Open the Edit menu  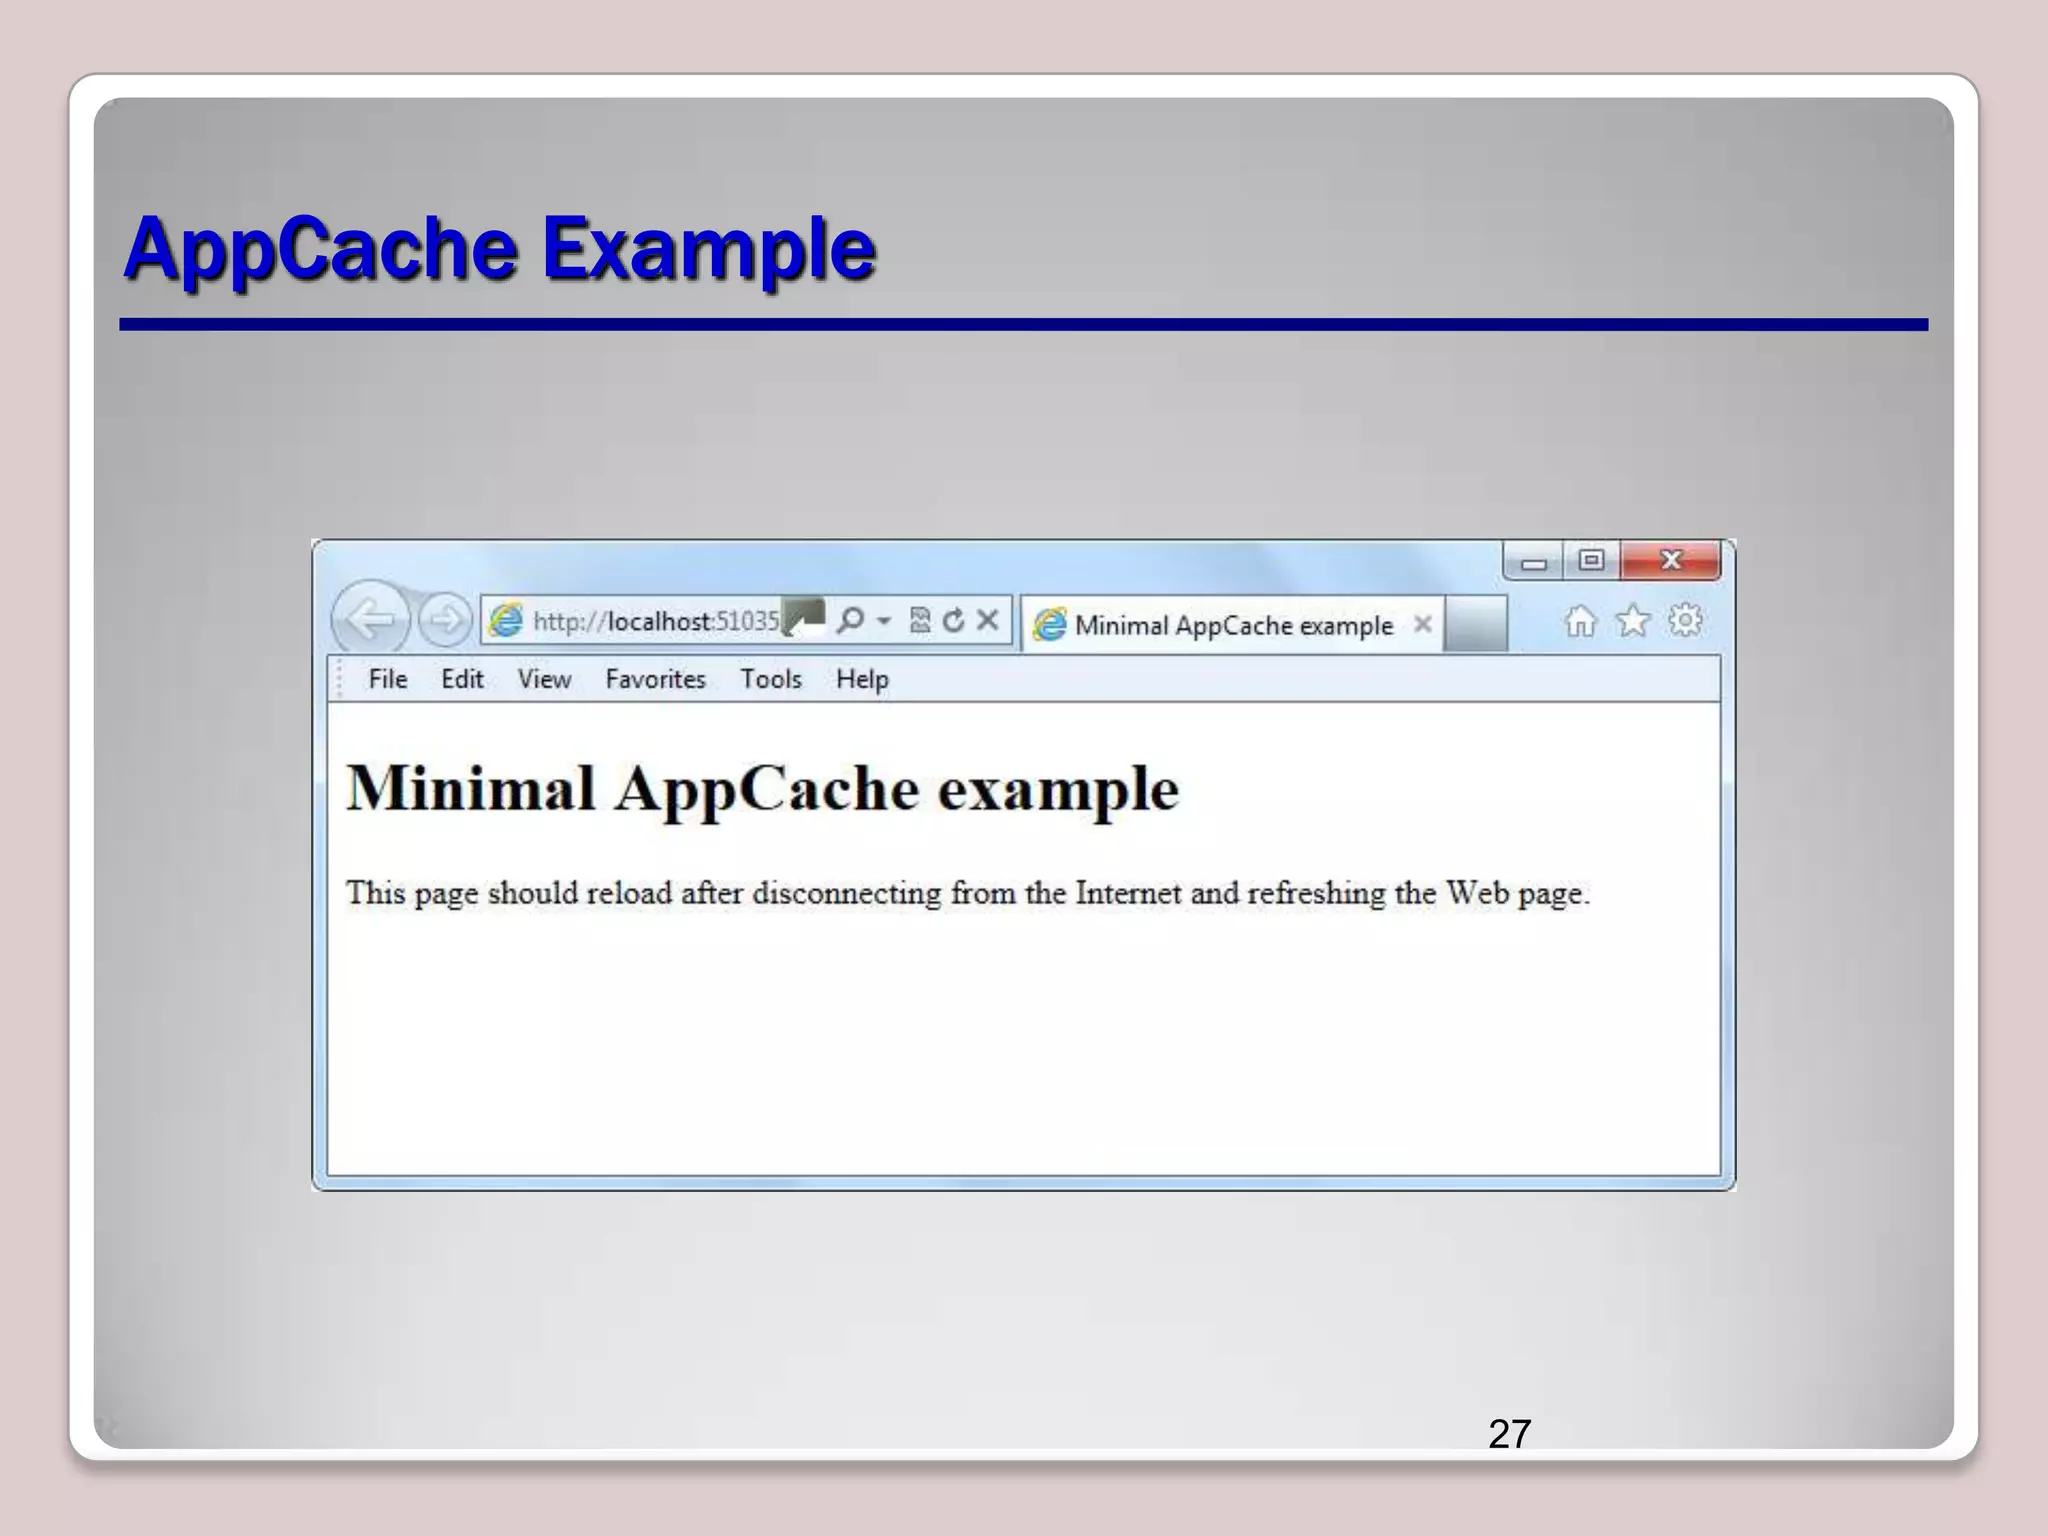point(462,679)
